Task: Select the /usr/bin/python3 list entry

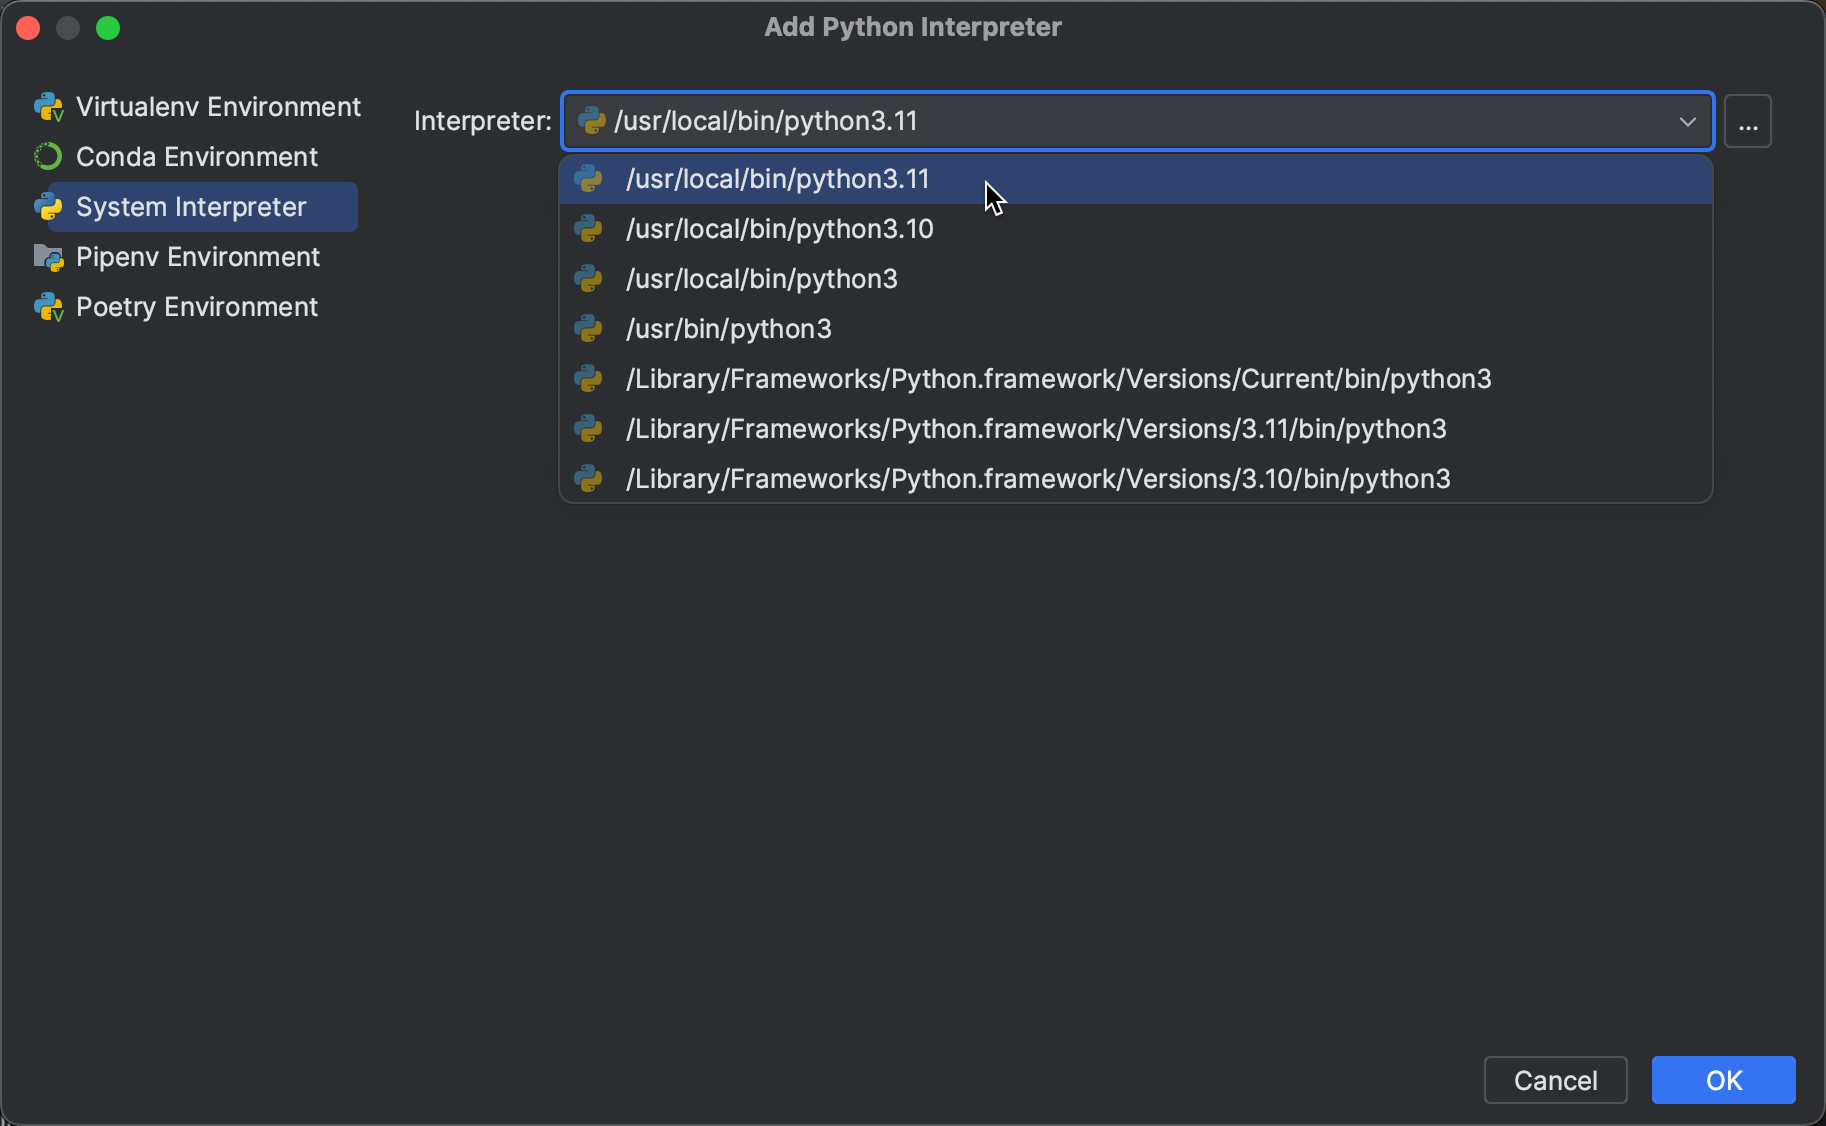Action: tap(728, 329)
